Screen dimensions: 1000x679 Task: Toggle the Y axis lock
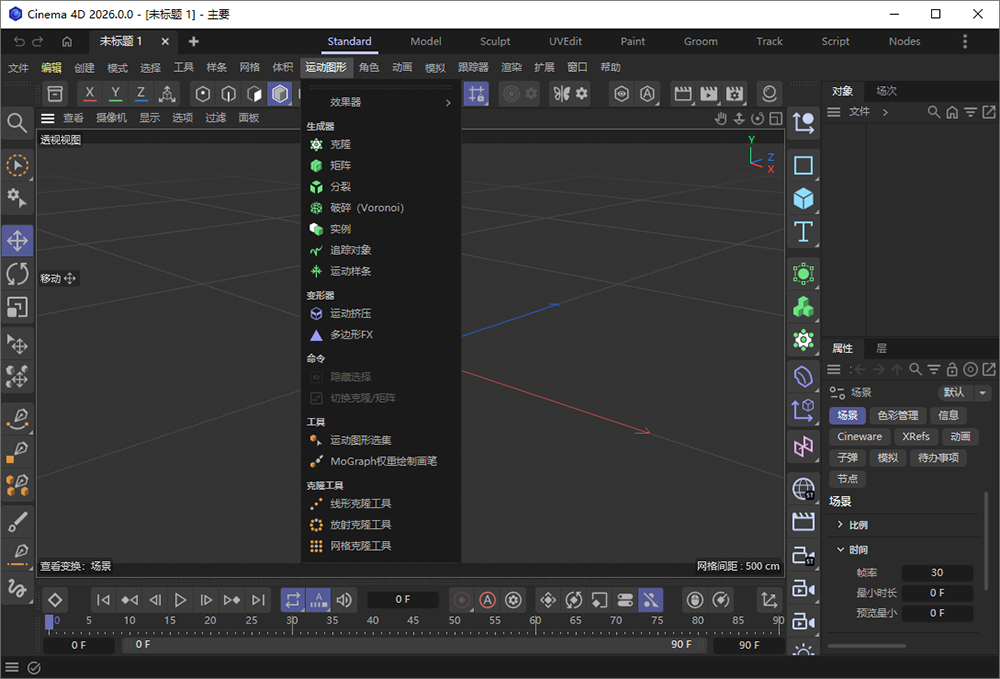tap(115, 93)
